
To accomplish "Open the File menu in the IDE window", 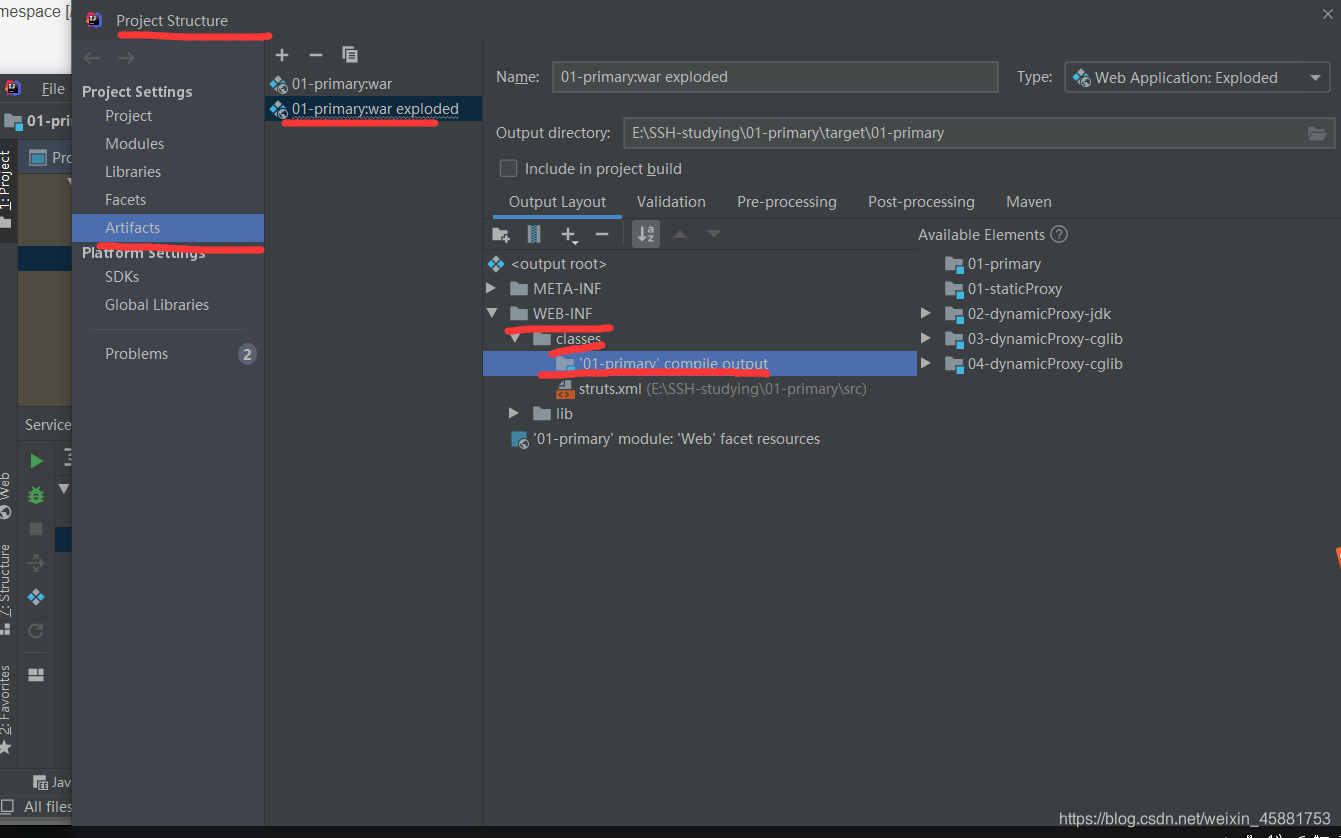I will click(x=53, y=89).
